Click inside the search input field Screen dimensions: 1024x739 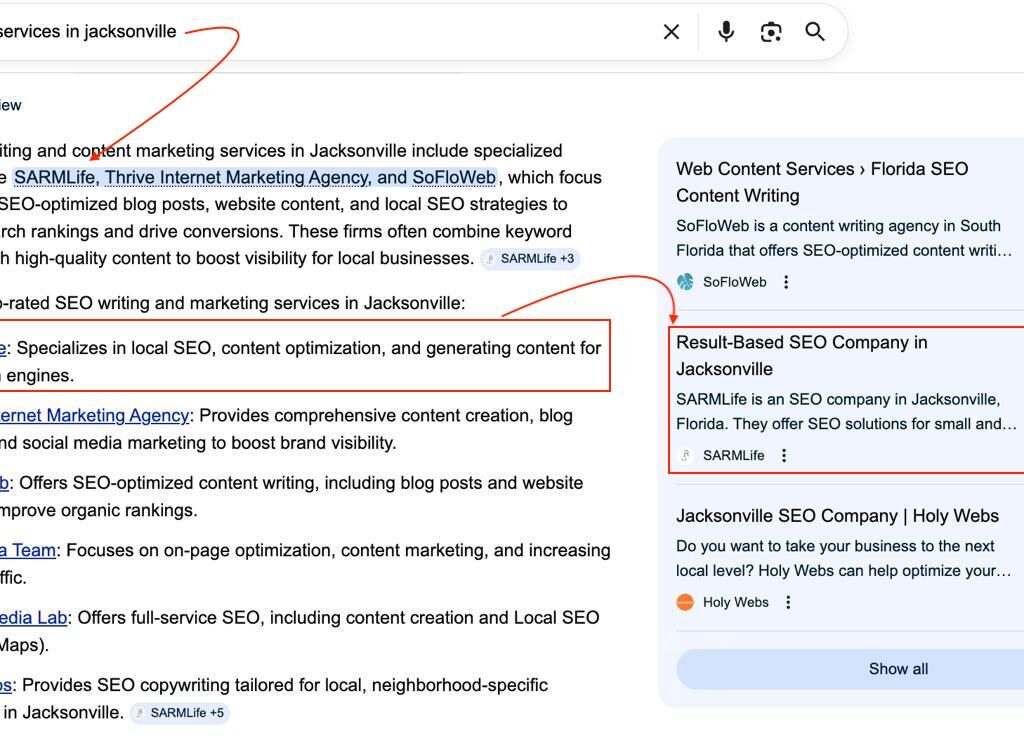pos(300,31)
